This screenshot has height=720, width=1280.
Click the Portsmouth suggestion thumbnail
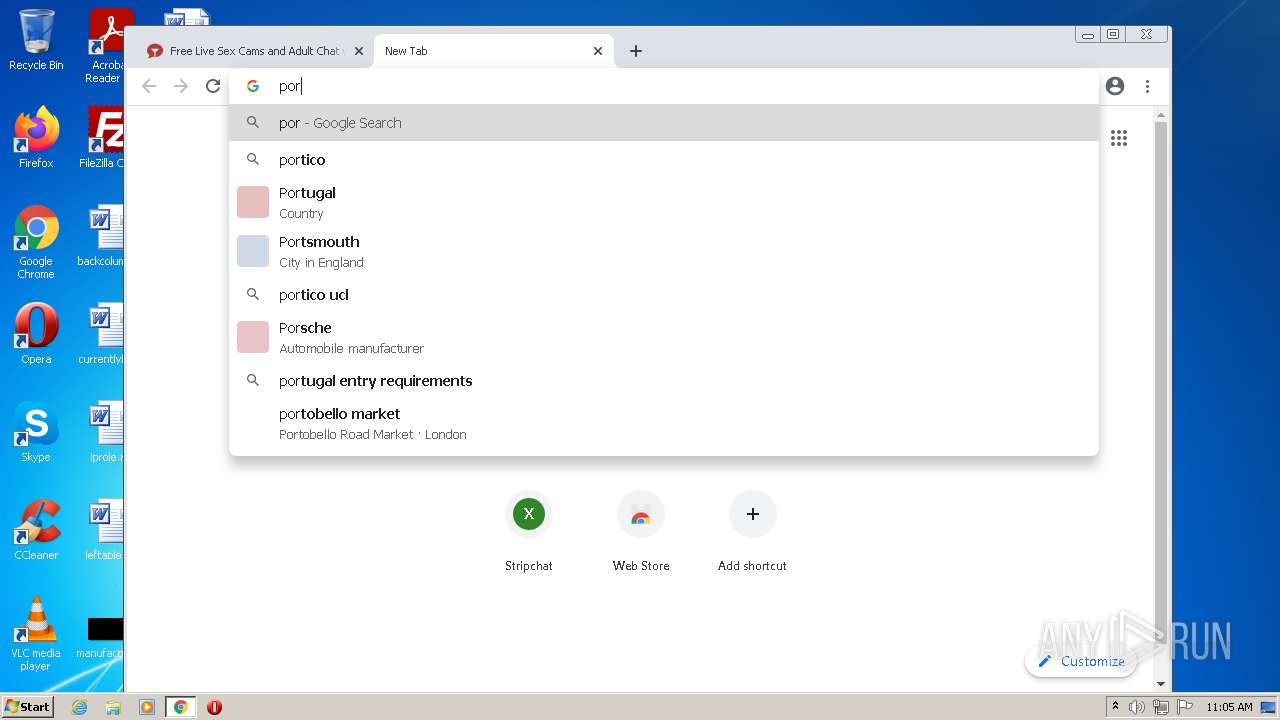click(253, 251)
